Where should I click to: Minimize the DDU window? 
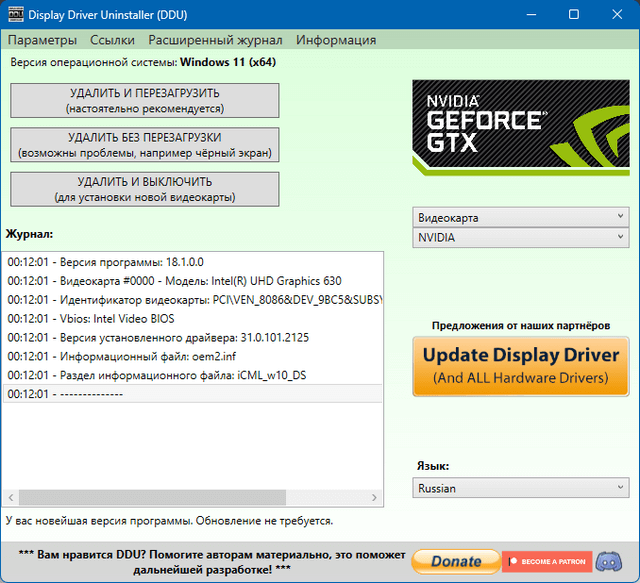click(528, 15)
